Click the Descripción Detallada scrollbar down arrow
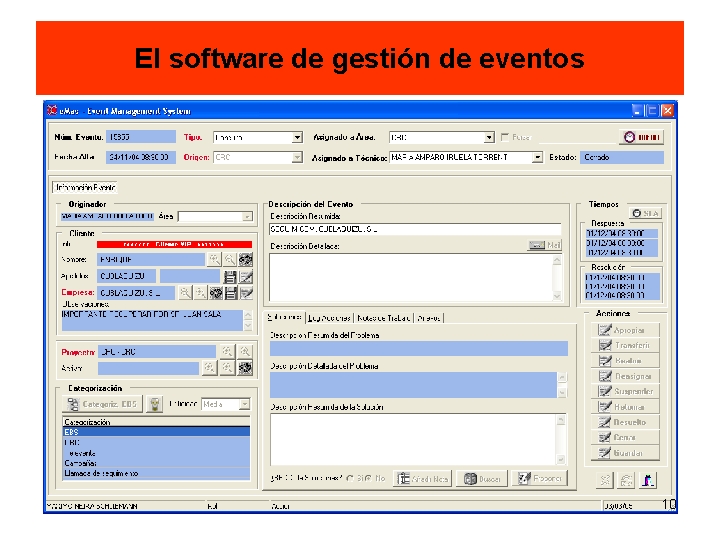 (557, 296)
